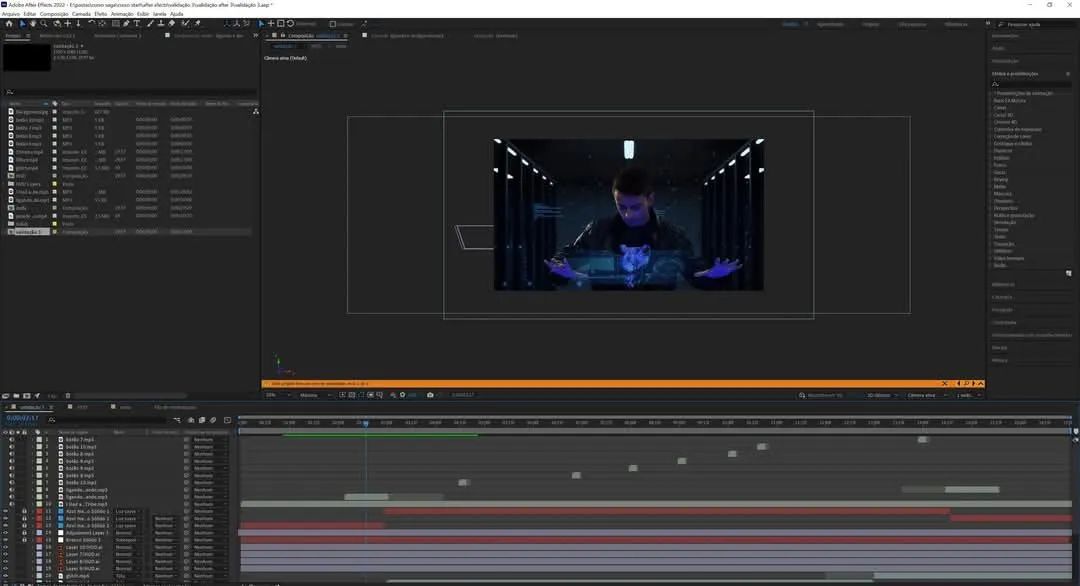Select the Rectangle shape tool

pos(116,23)
